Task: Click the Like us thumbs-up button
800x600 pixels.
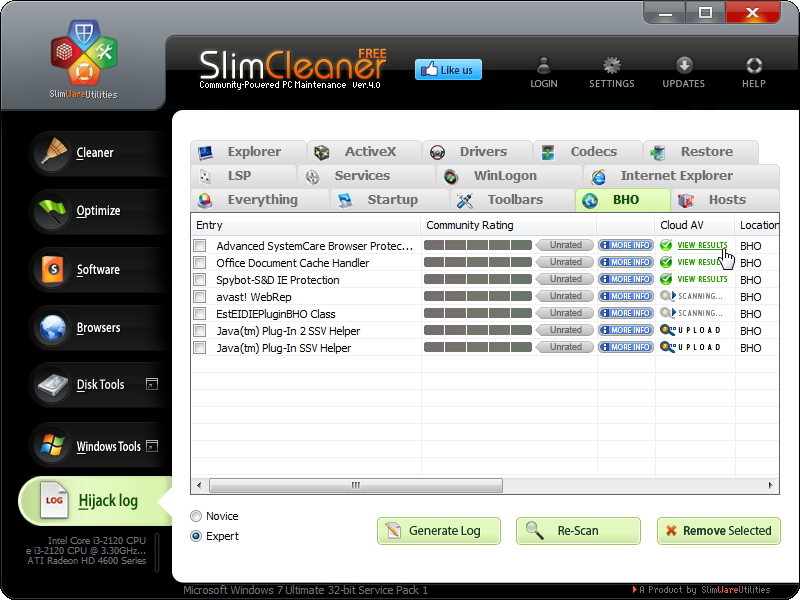Action: click(x=448, y=69)
